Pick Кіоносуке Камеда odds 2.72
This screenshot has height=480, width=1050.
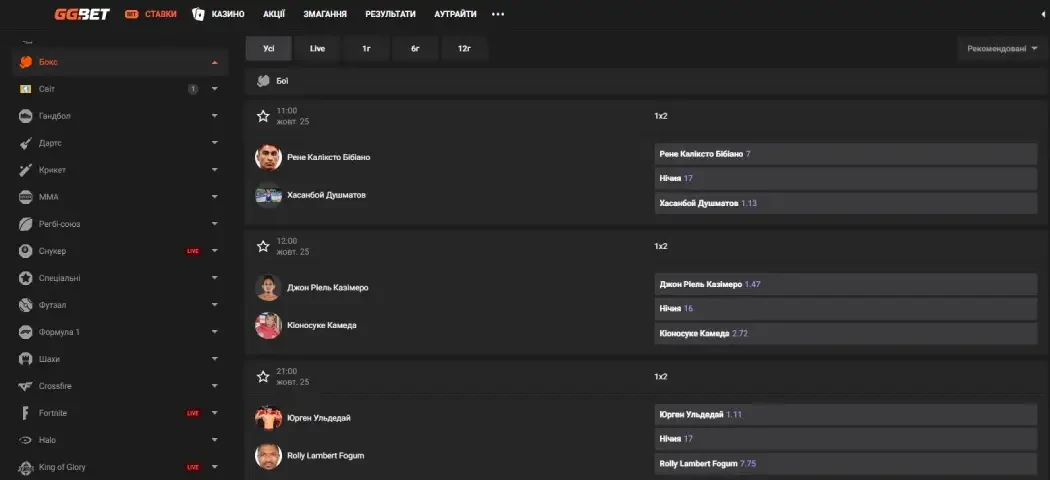click(845, 333)
